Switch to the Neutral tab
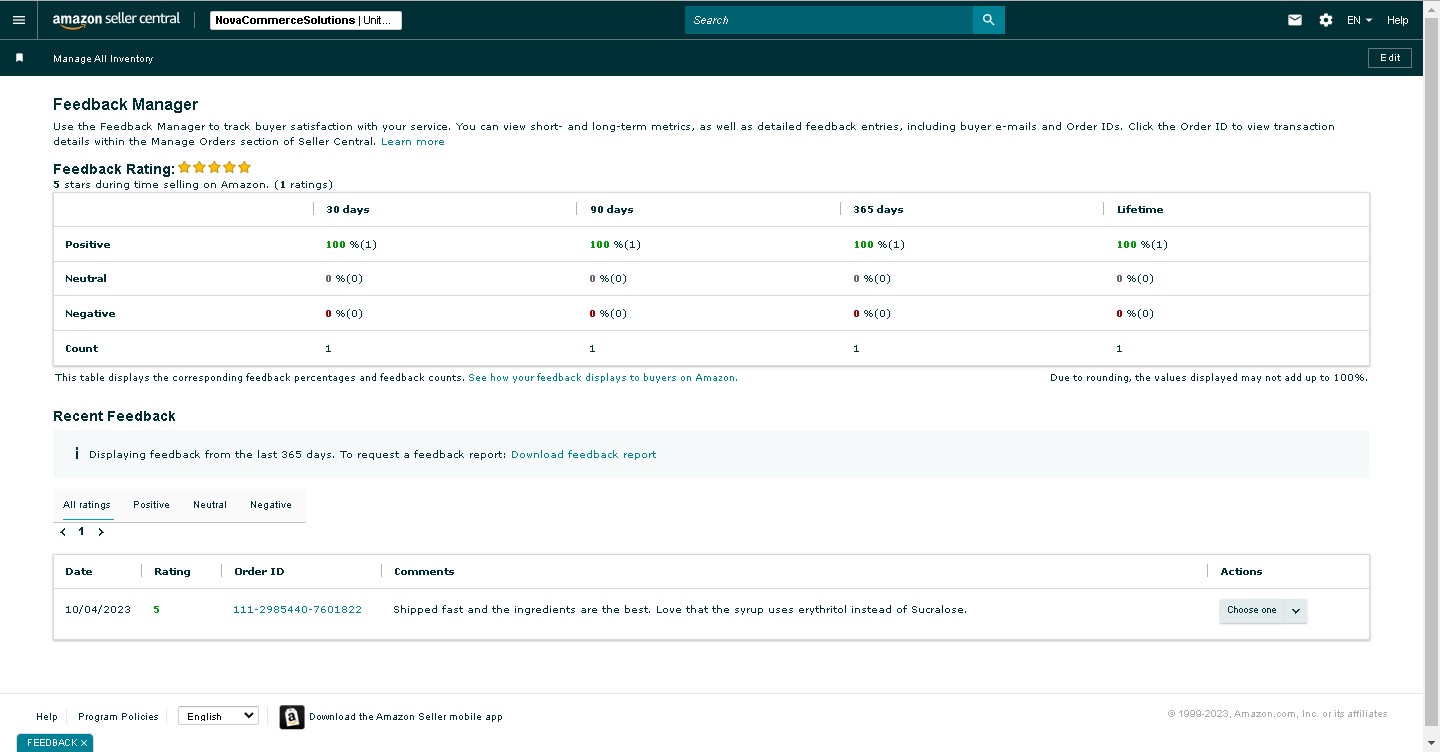Screen dimensions: 1440x752 point(210,505)
